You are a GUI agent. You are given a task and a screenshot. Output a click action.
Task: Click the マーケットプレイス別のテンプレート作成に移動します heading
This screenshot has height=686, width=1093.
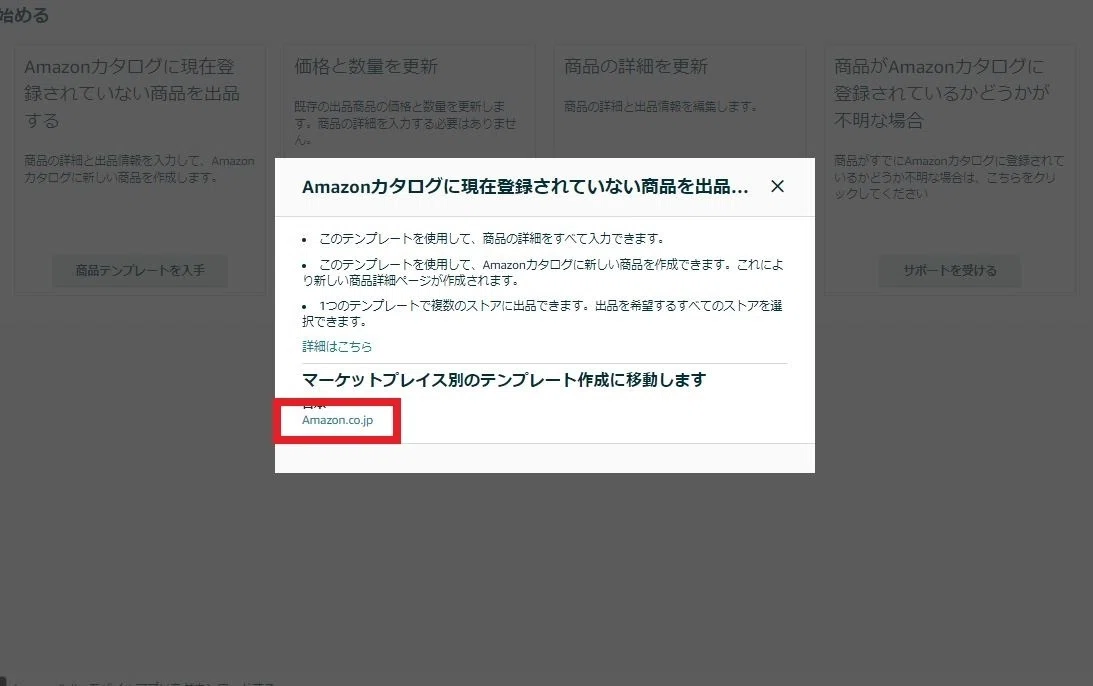[x=504, y=380]
